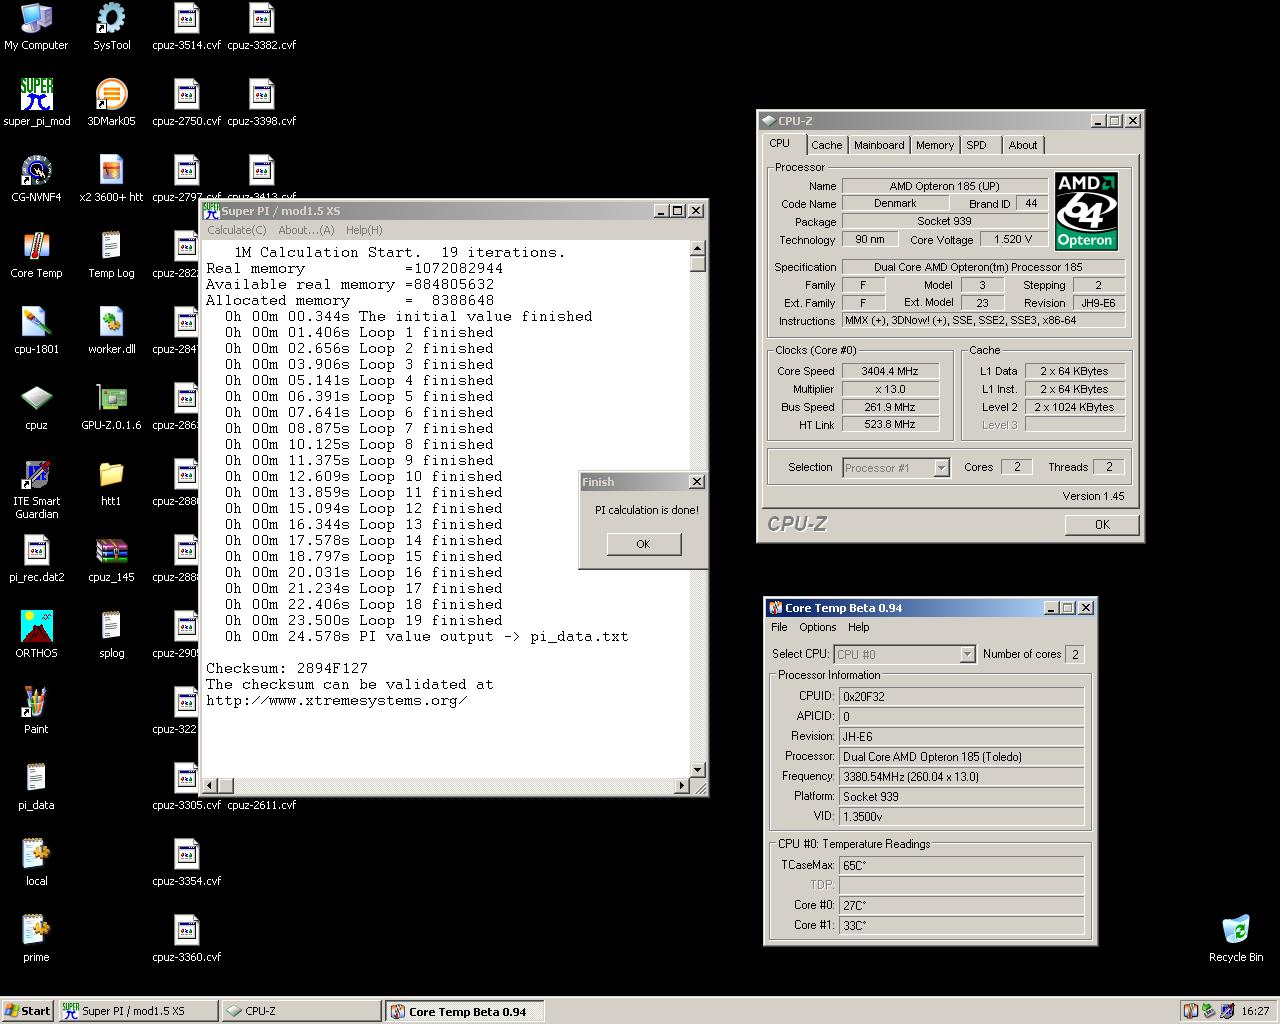Click the Start button
This screenshot has width=1280, height=1024.
tap(27, 1011)
